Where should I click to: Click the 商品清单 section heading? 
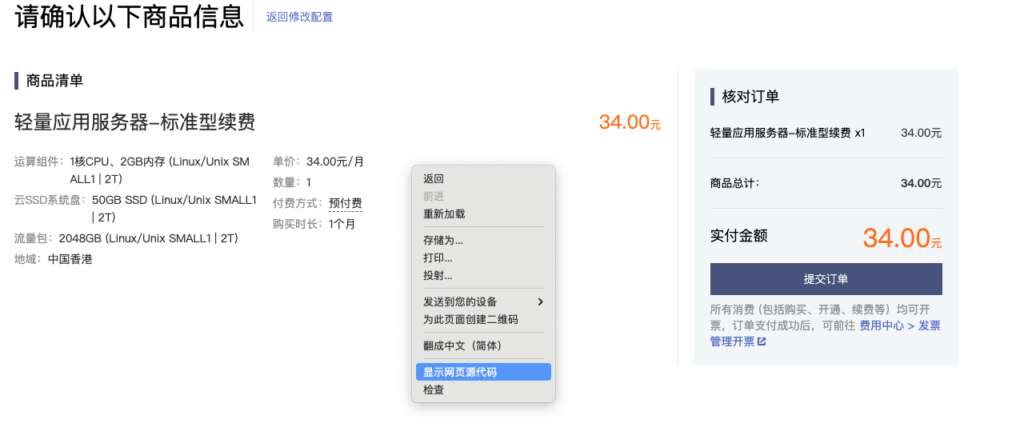tap(55, 81)
